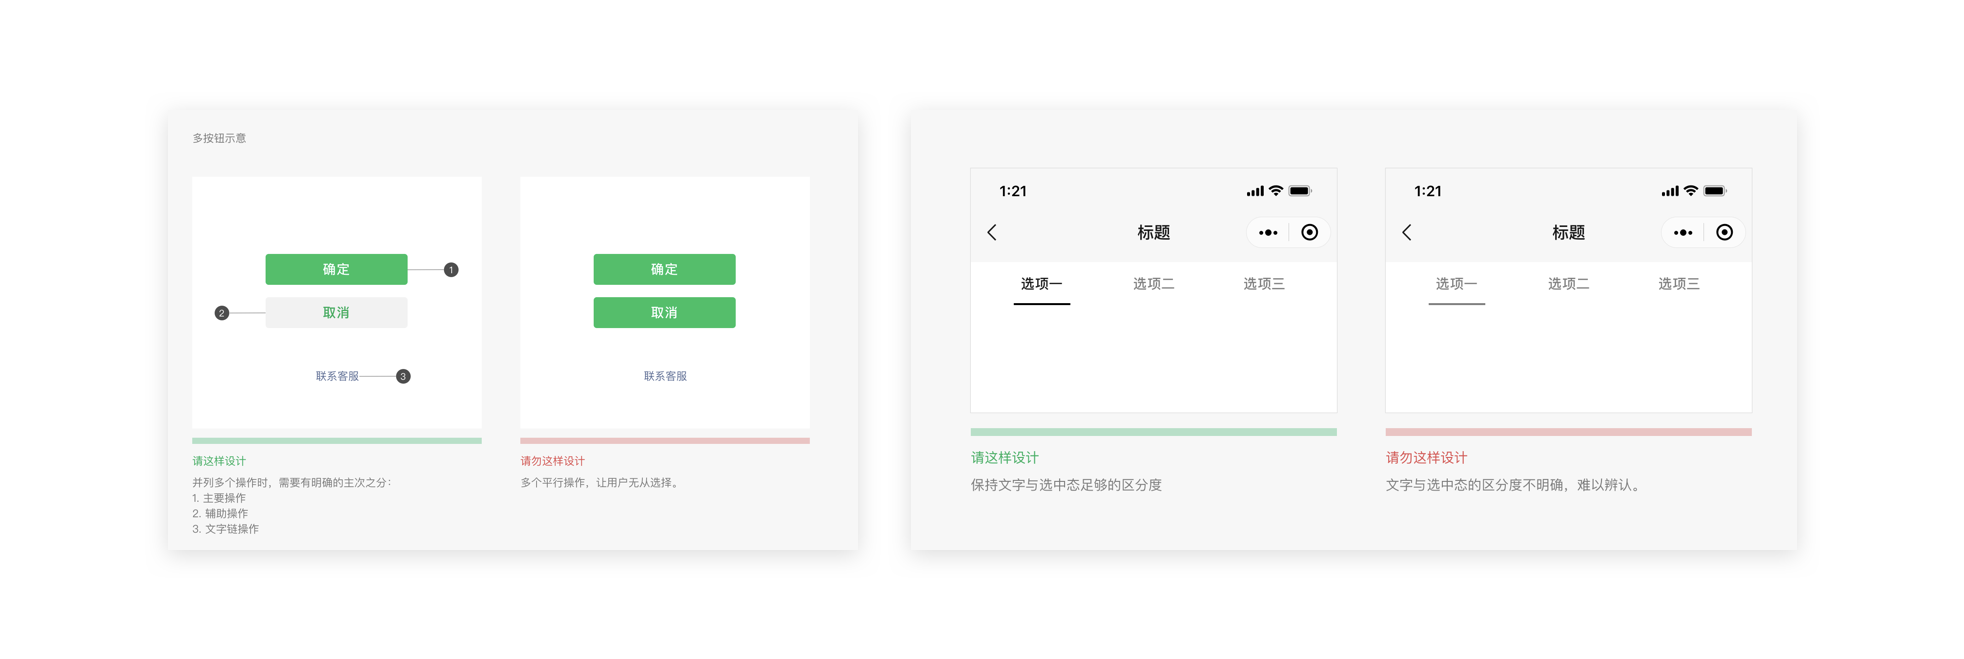Click the 标题 title in the left phone mockup
The image size is (1964, 659).
[1154, 233]
